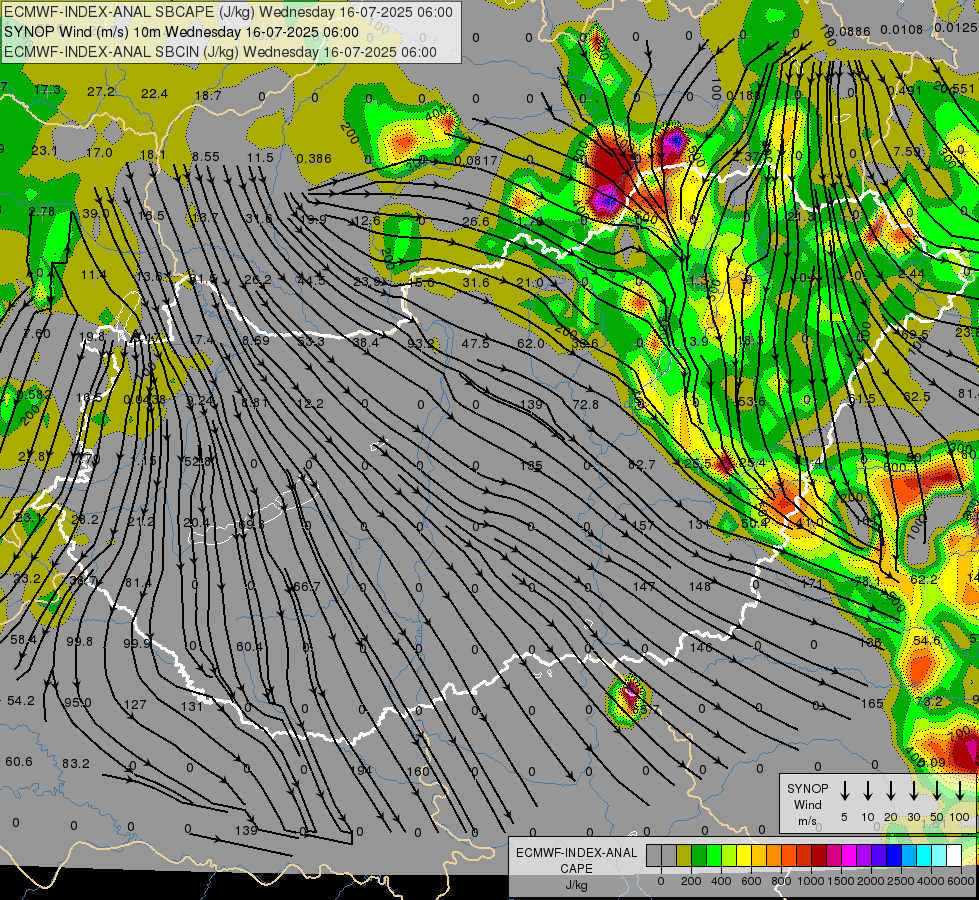This screenshot has width=979, height=900.
Task: Click the 10 m/s wind arrow in legend
Action: coord(868,791)
